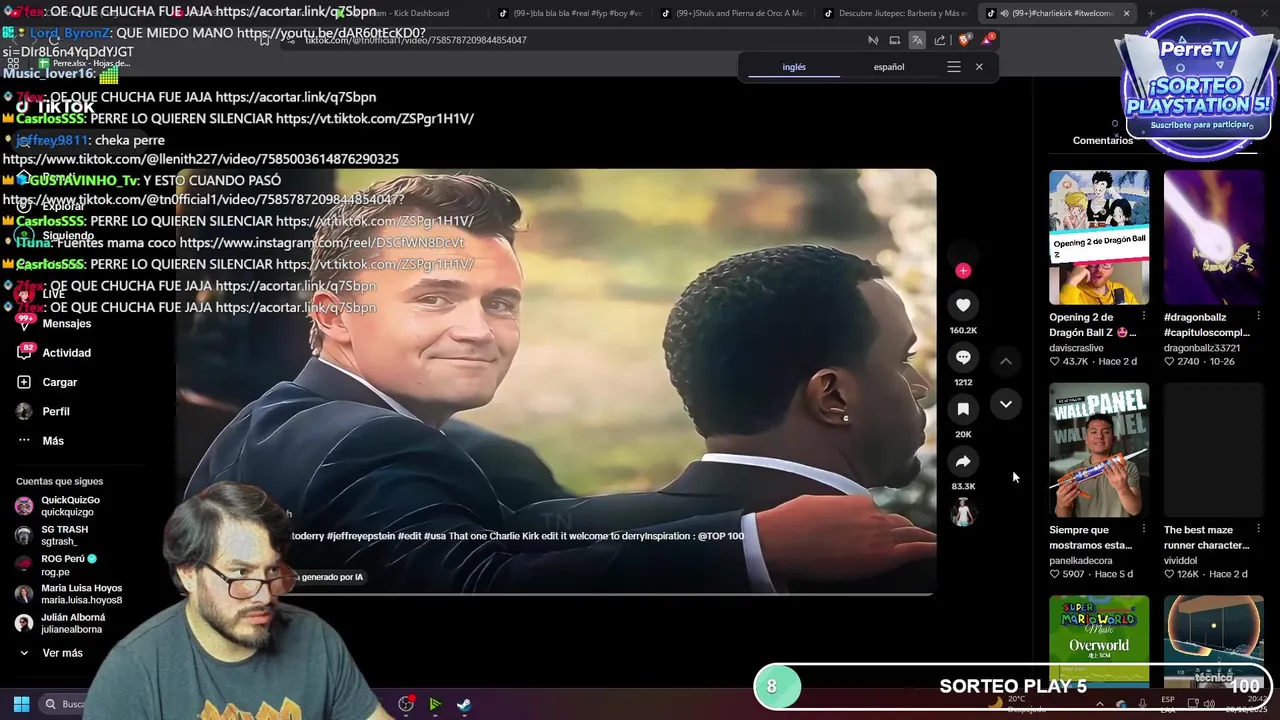1280x720 pixels.
Task: Open the translate popup hamburger menu
Action: [x=954, y=67]
